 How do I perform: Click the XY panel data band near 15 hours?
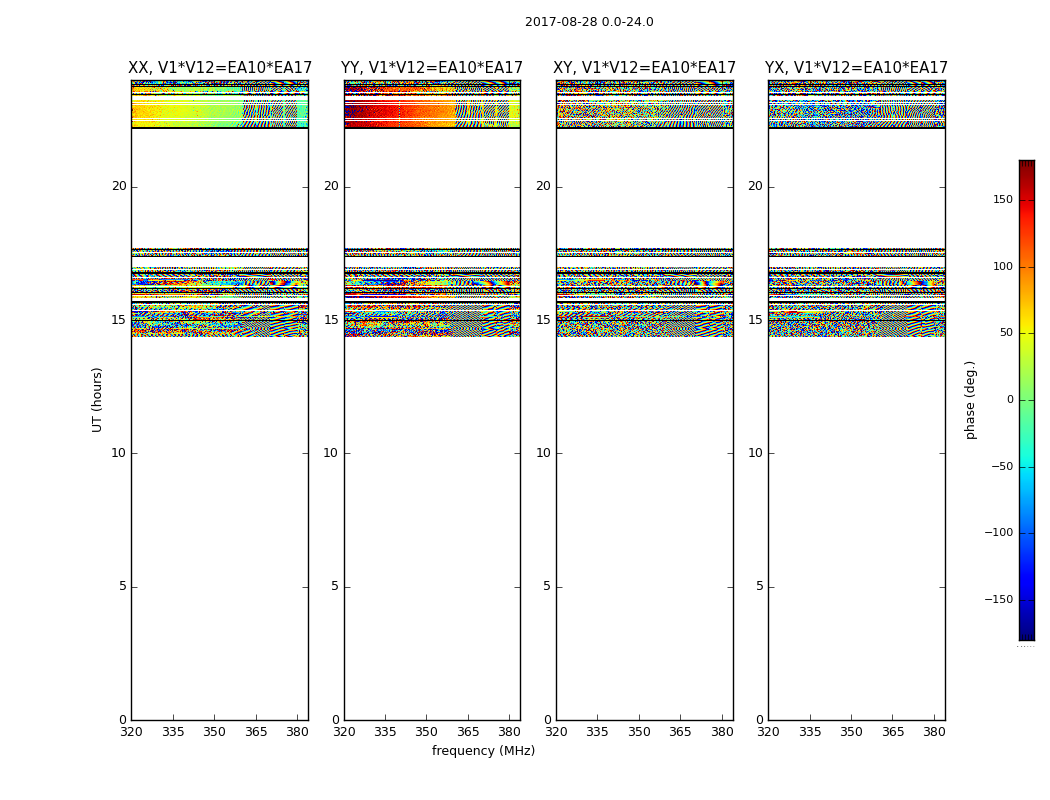tap(644, 319)
